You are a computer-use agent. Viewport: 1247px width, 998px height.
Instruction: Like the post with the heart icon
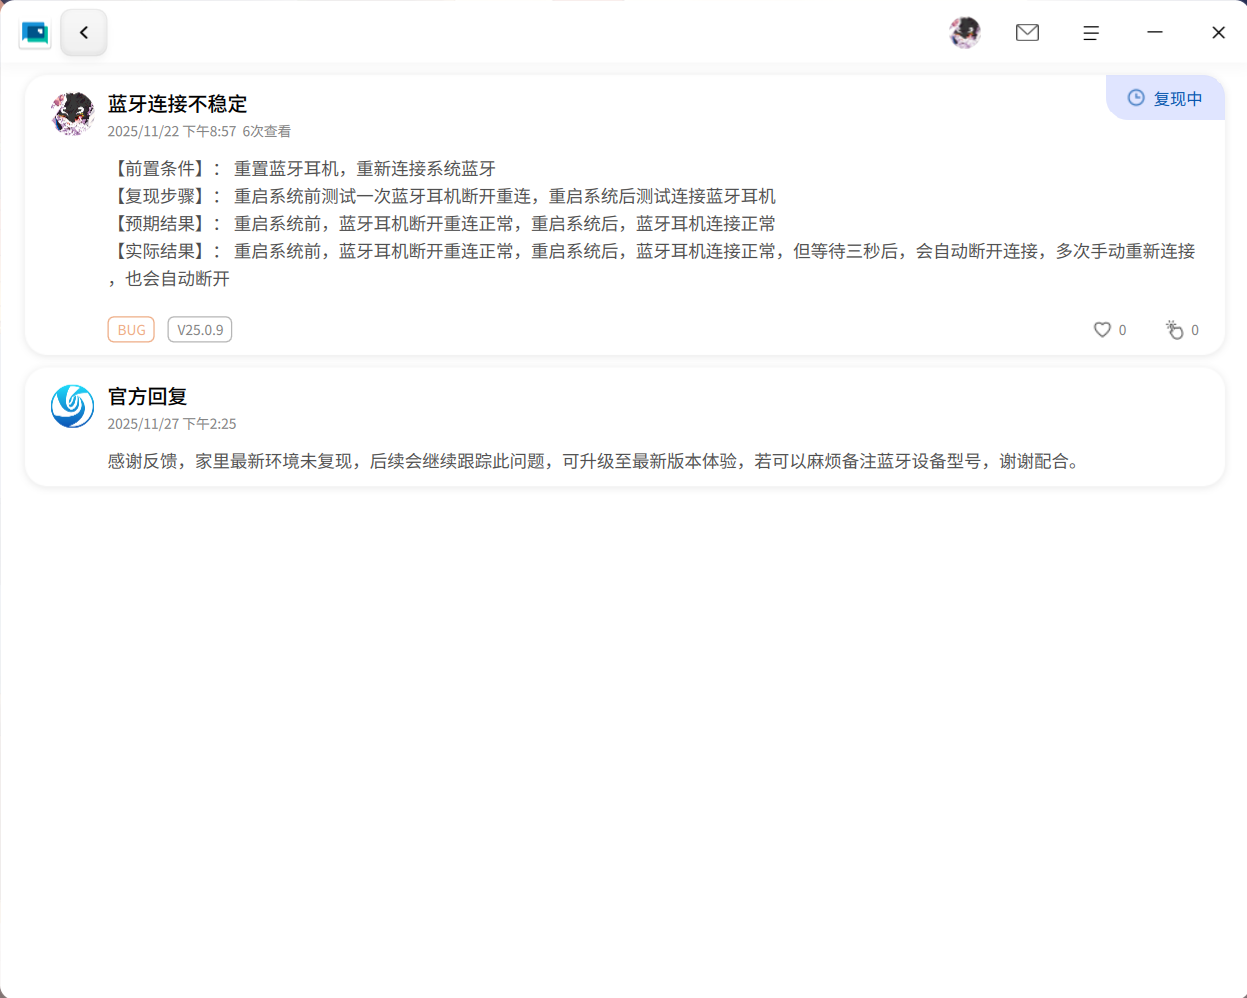(1102, 330)
